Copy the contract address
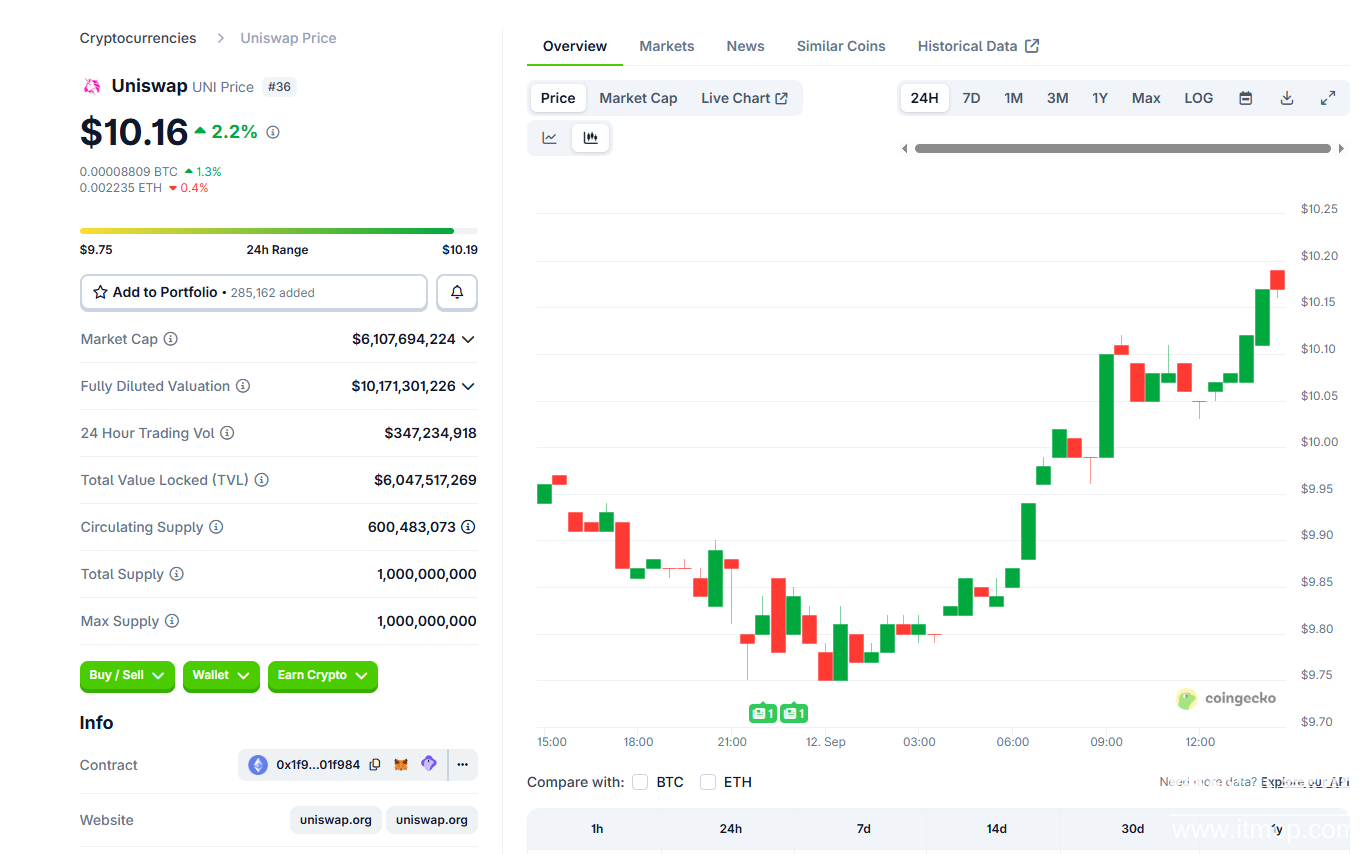Screen dimensions: 1371x854 (375, 765)
